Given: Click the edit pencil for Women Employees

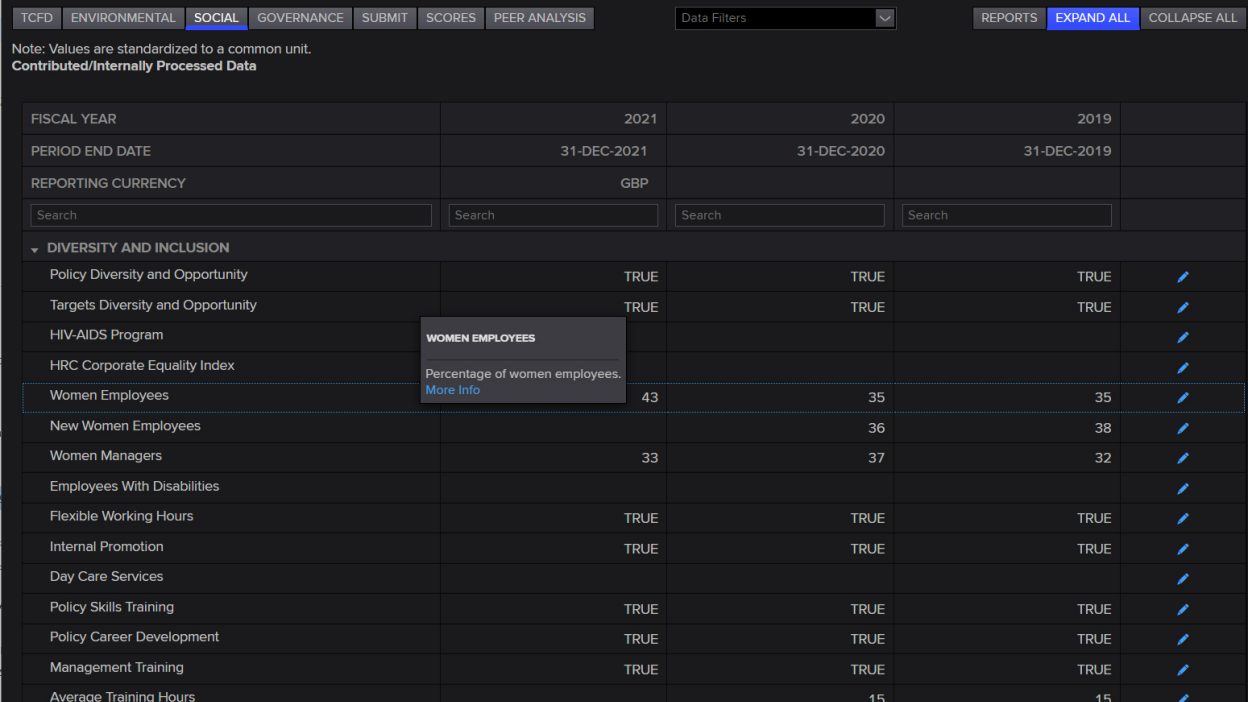Looking at the screenshot, I should click(x=1183, y=397).
